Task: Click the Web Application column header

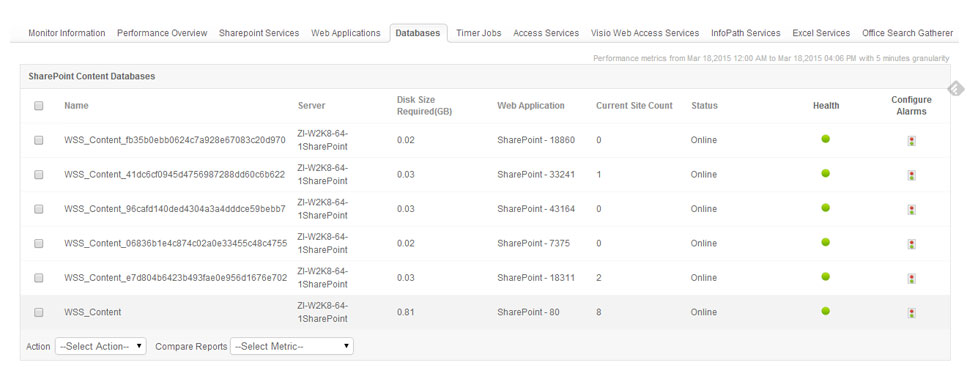Action: (531, 106)
